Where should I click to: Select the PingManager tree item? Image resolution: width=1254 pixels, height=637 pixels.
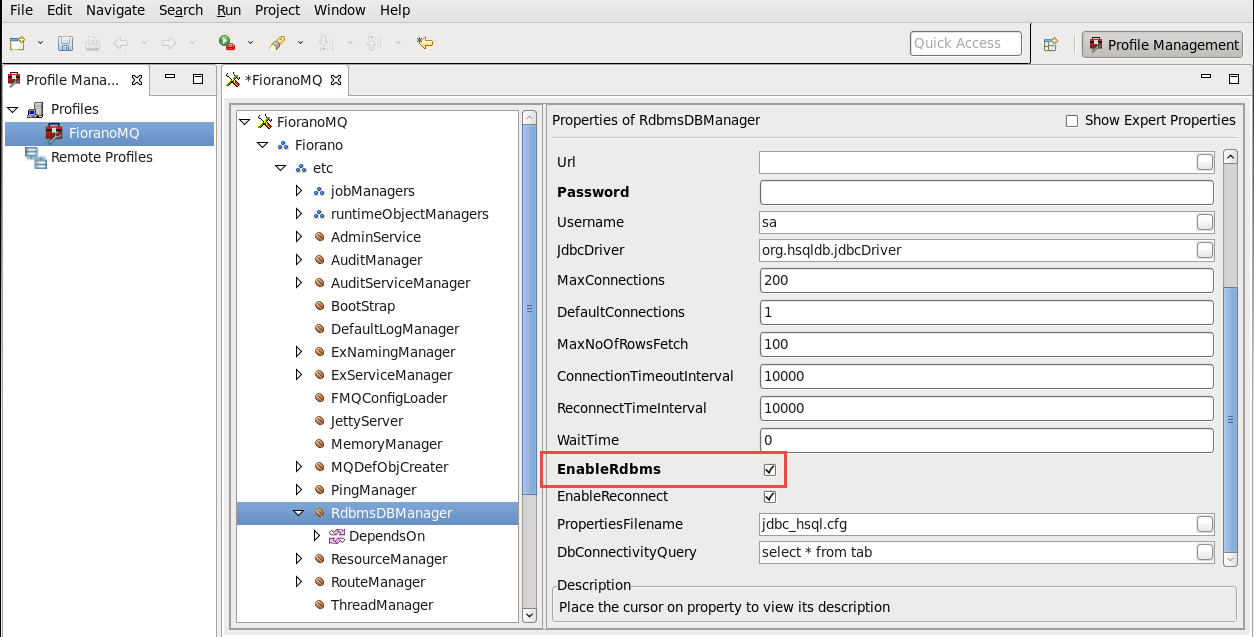[x=373, y=490]
